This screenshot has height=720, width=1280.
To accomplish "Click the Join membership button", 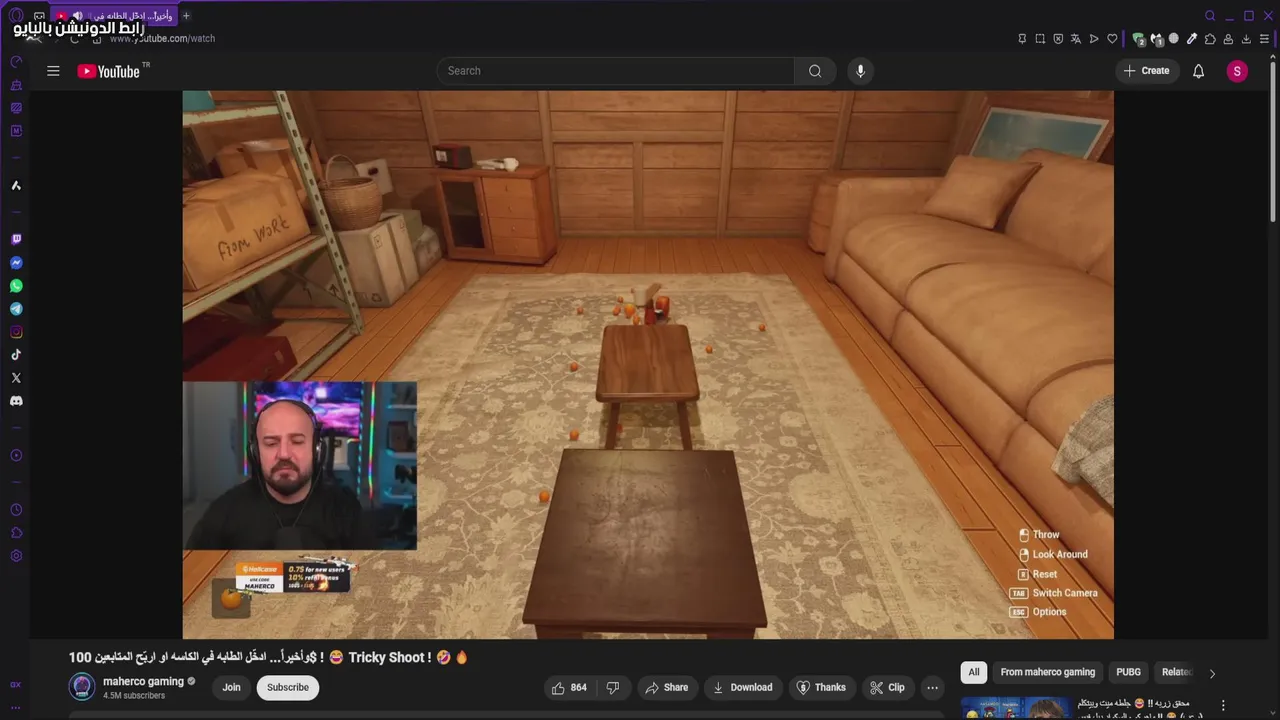I will point(231,687).
